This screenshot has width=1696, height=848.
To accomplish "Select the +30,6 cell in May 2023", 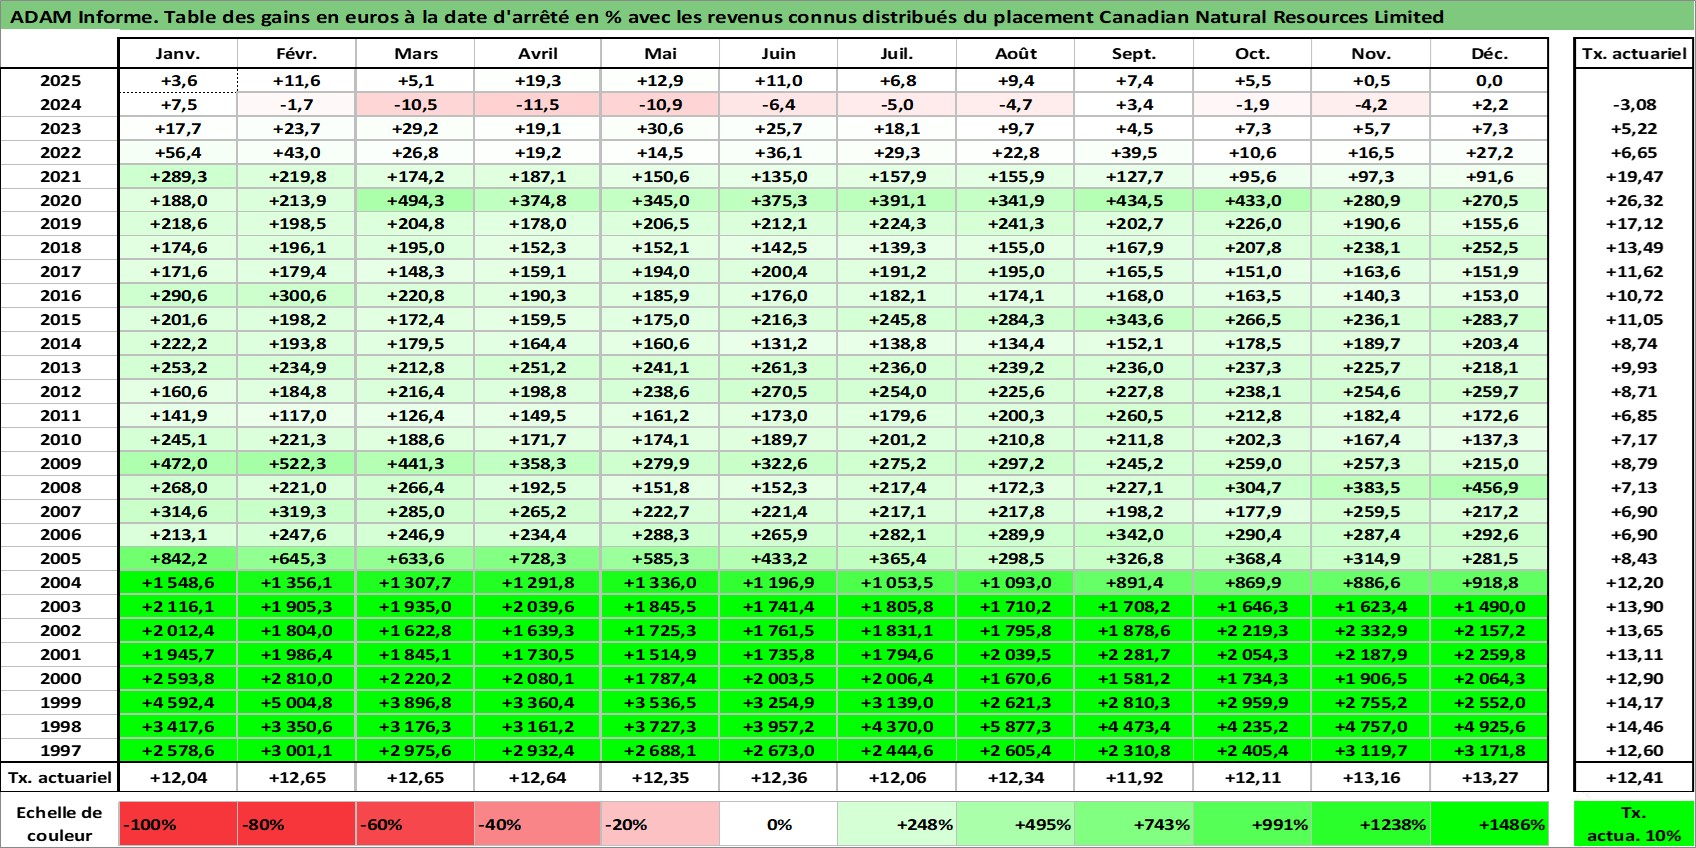I will [660, 129].
